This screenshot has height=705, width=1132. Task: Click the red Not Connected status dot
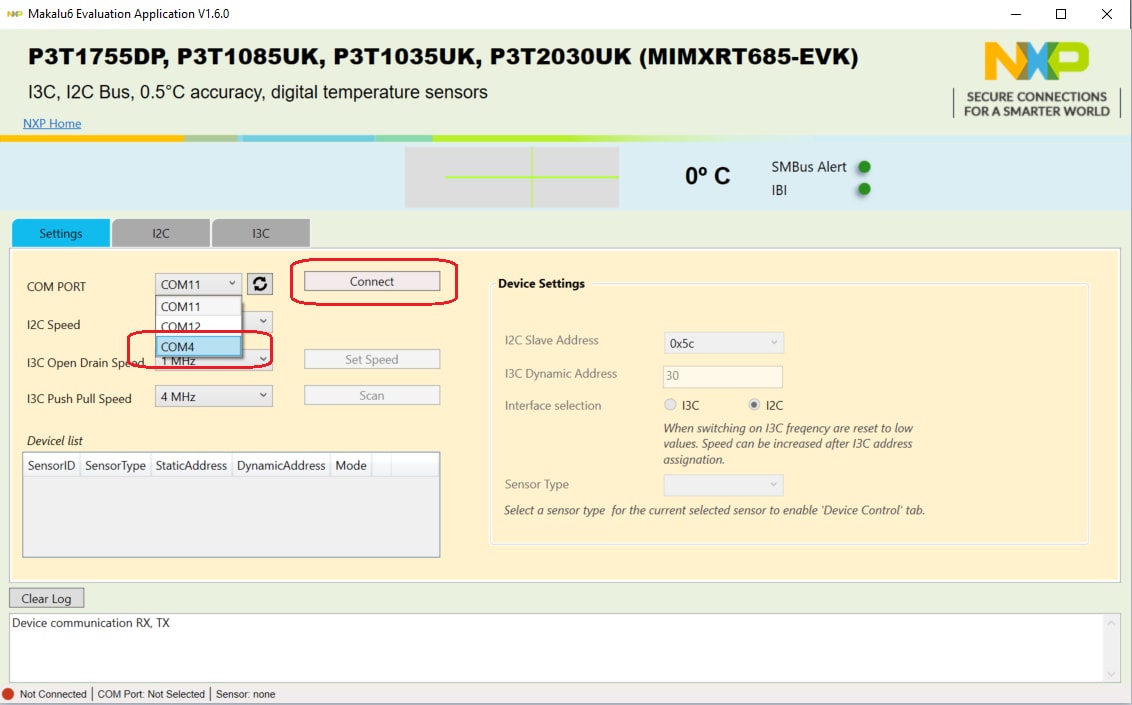tap(8, 694)
